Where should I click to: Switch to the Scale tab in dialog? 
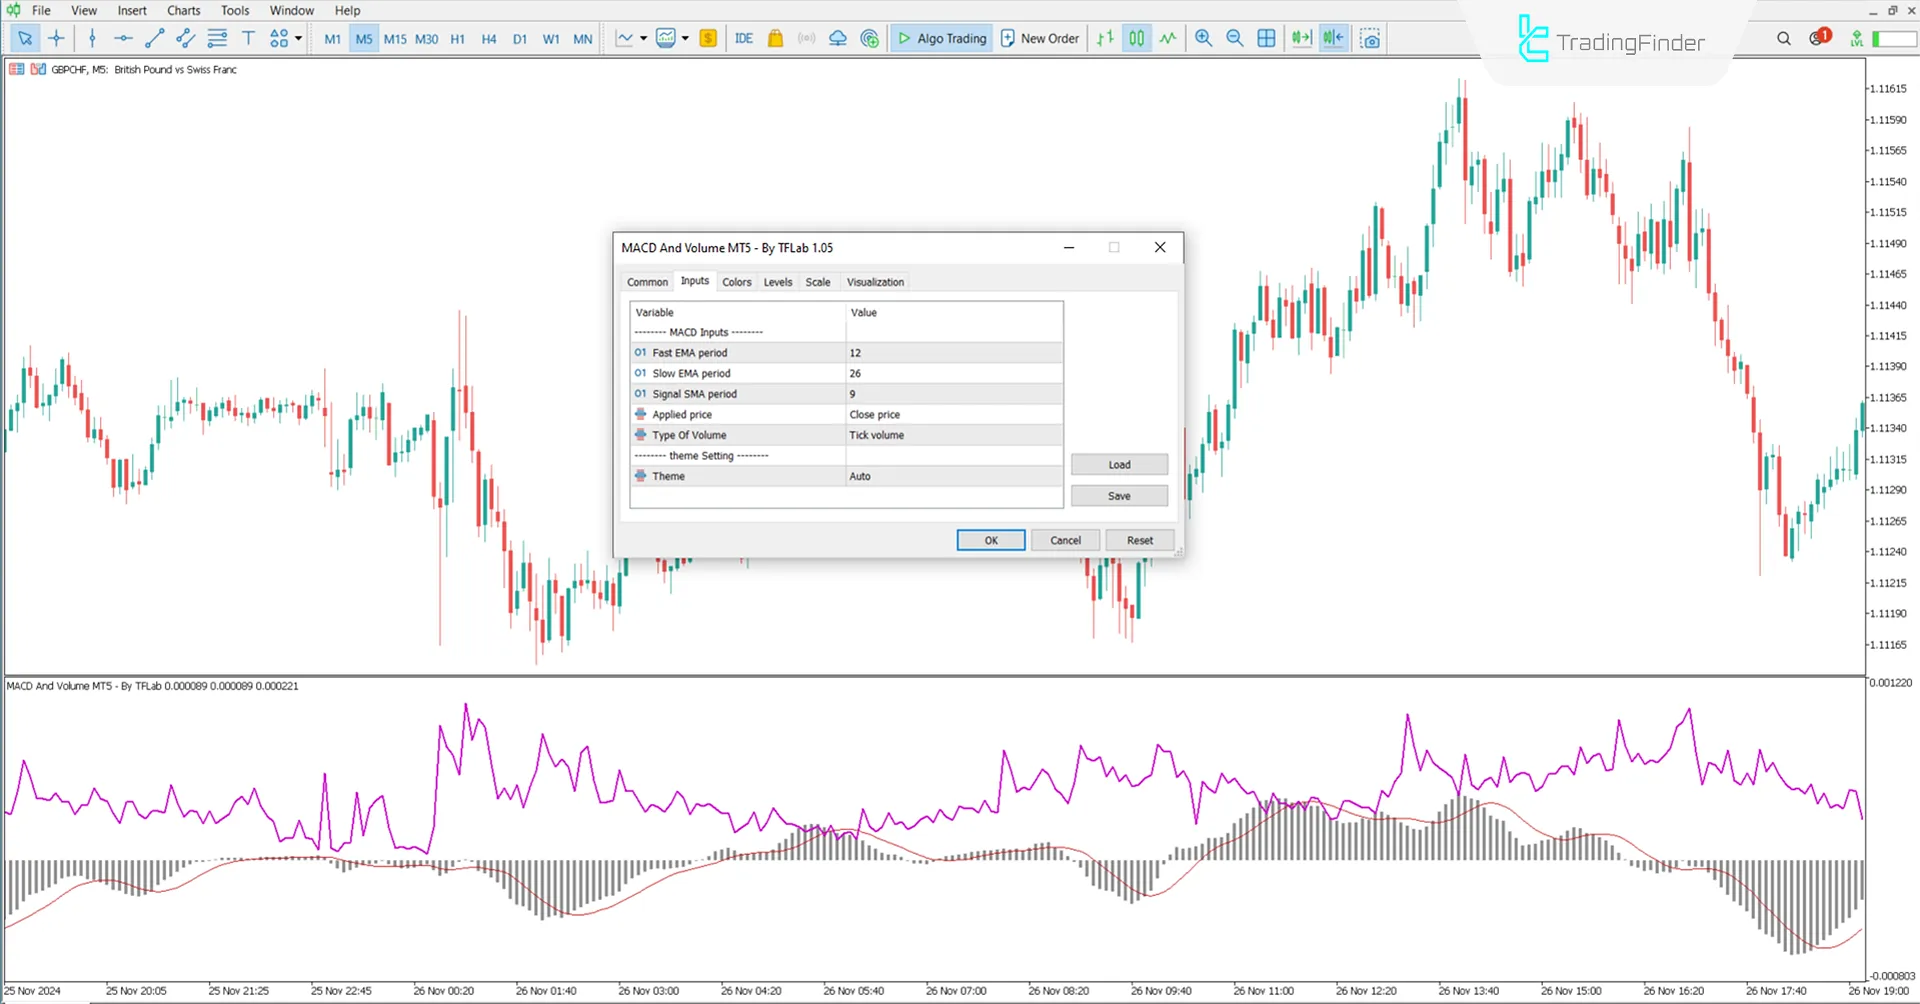(818, 282)
